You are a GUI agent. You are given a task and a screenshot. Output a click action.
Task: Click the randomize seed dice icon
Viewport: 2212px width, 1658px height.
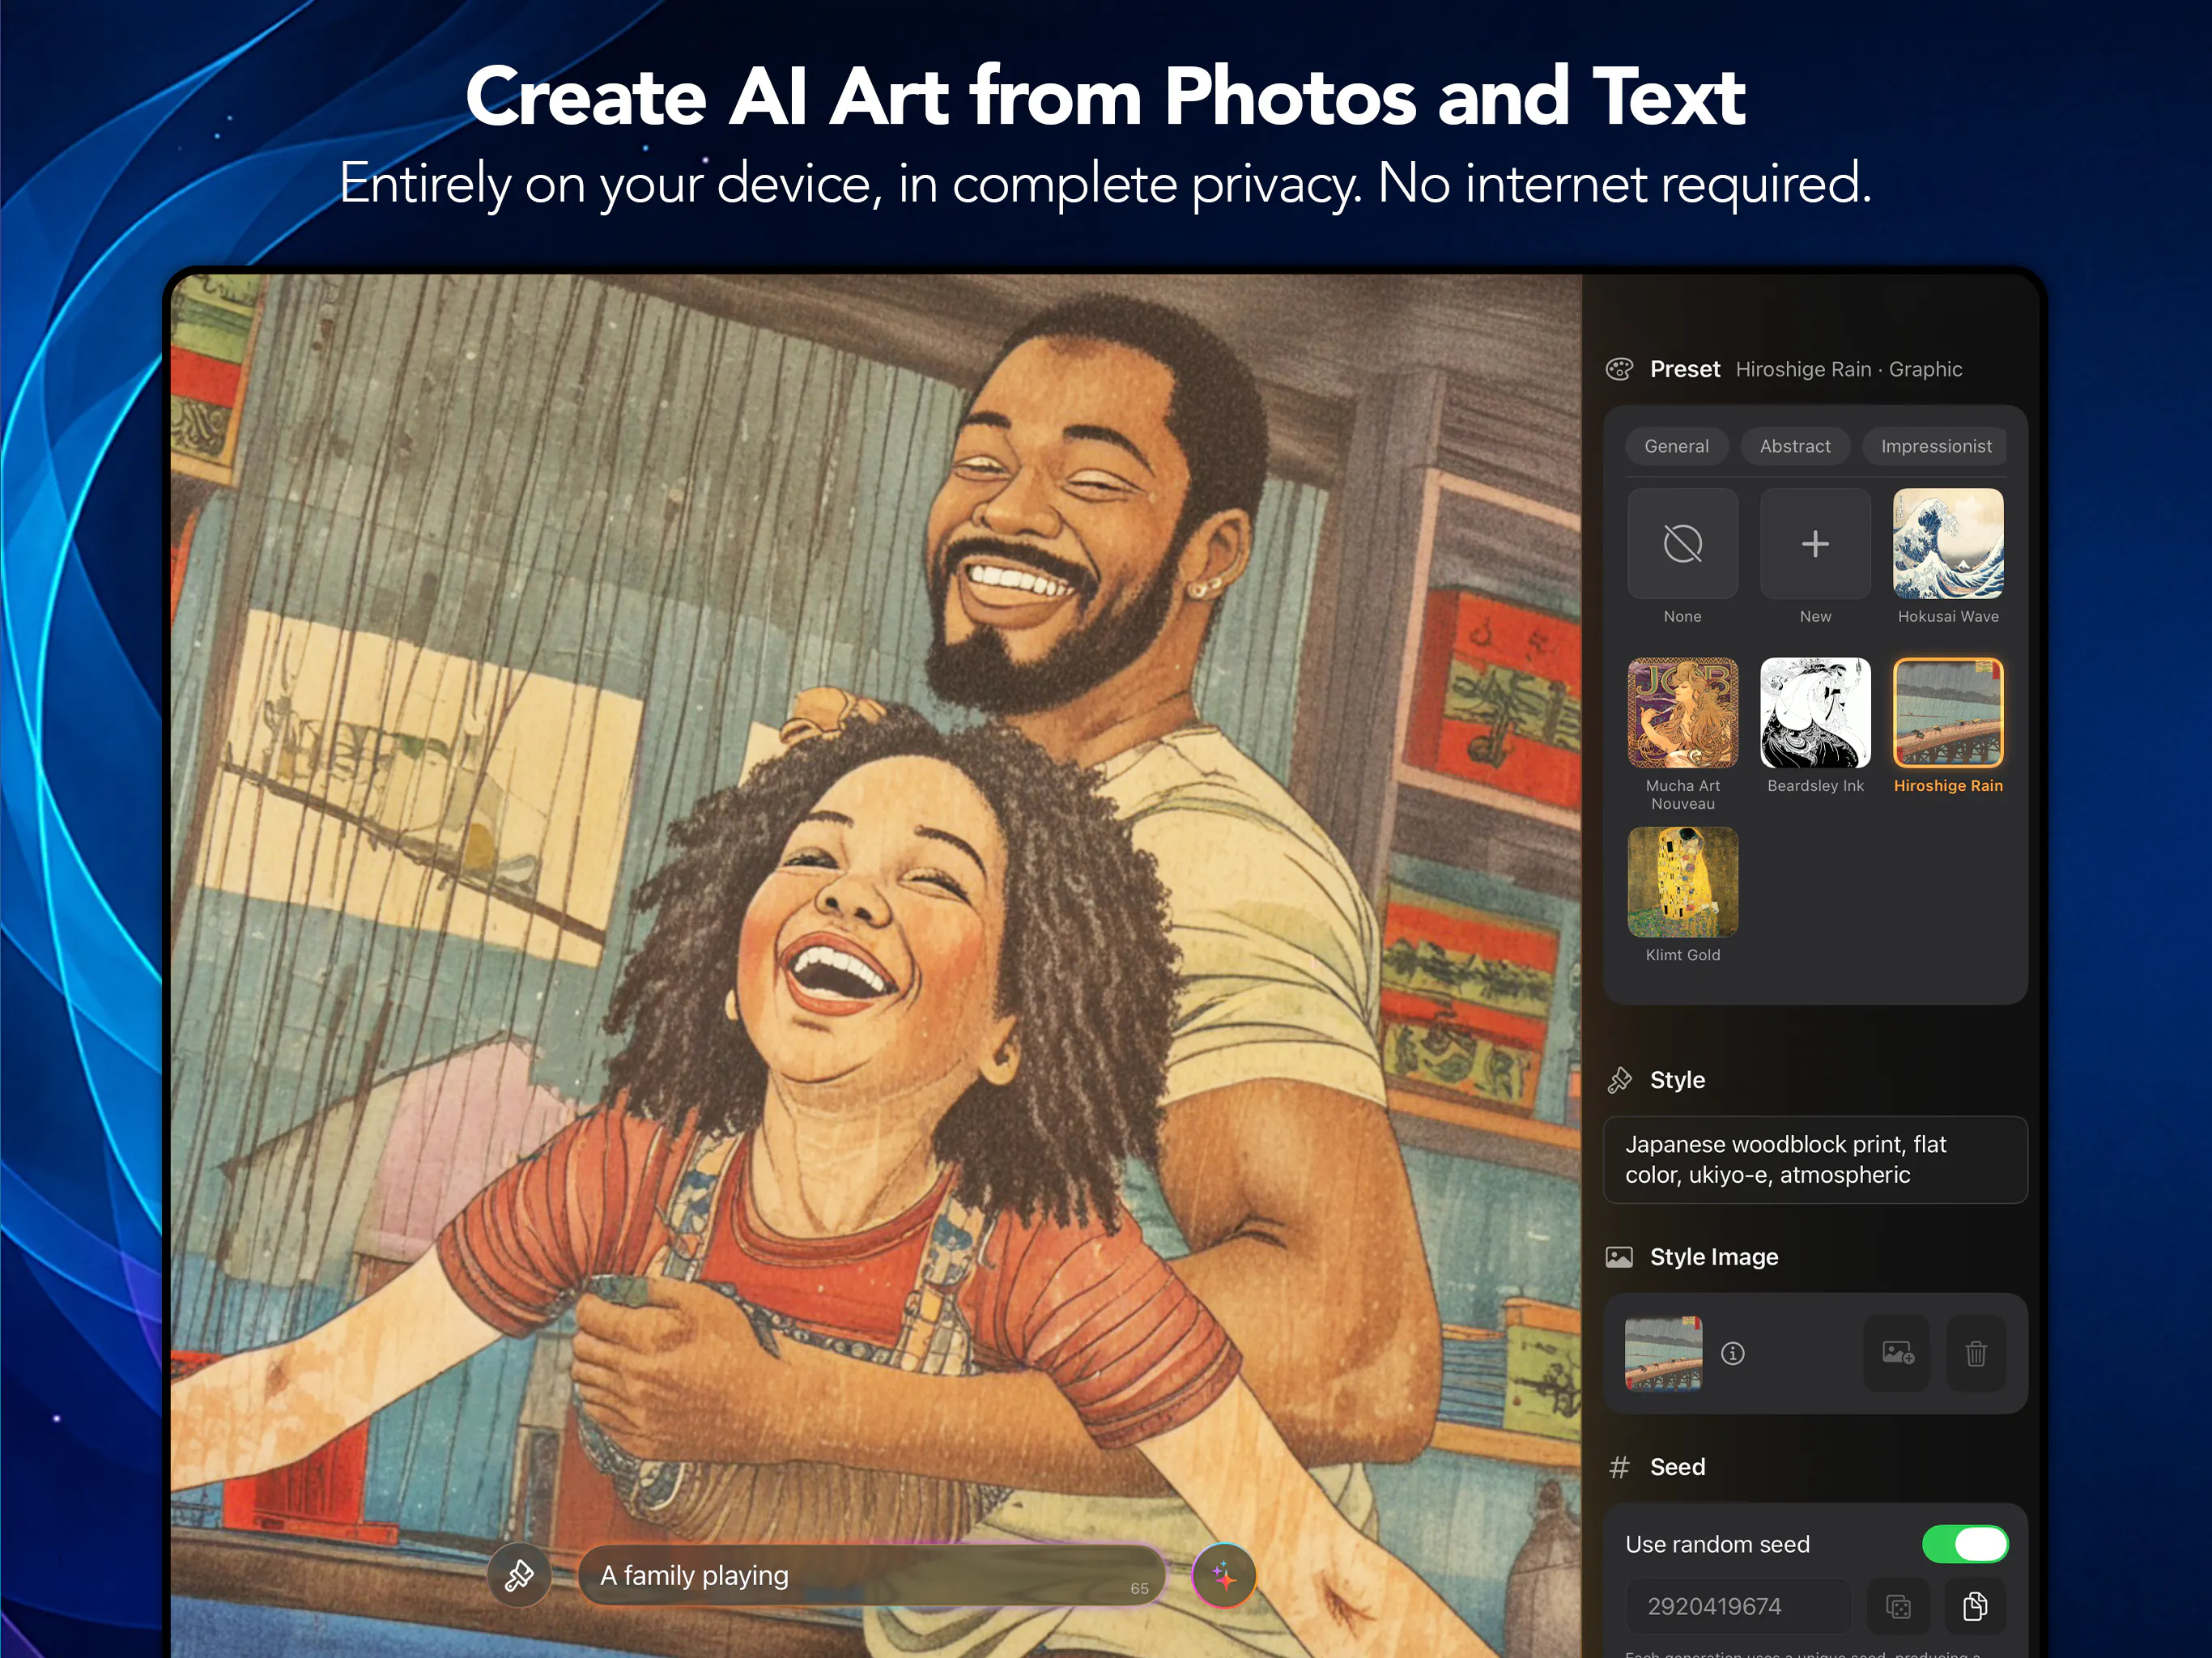[1897, 1606]
